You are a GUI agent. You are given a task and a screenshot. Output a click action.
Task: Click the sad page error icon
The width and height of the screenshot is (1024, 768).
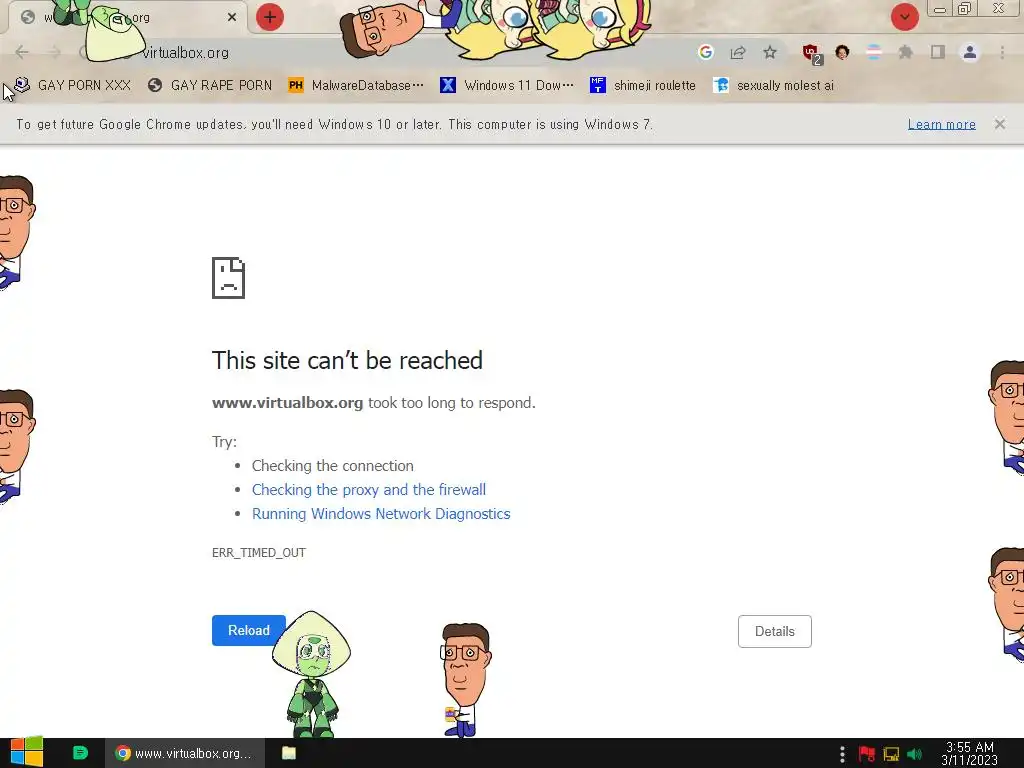click(x=229, y=278)
